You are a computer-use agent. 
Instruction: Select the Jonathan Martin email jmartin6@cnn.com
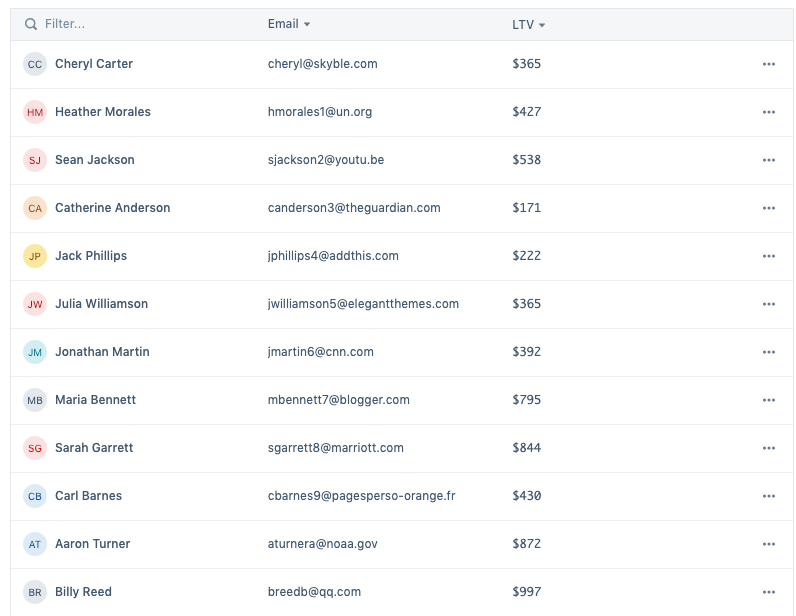coord(320,352)
